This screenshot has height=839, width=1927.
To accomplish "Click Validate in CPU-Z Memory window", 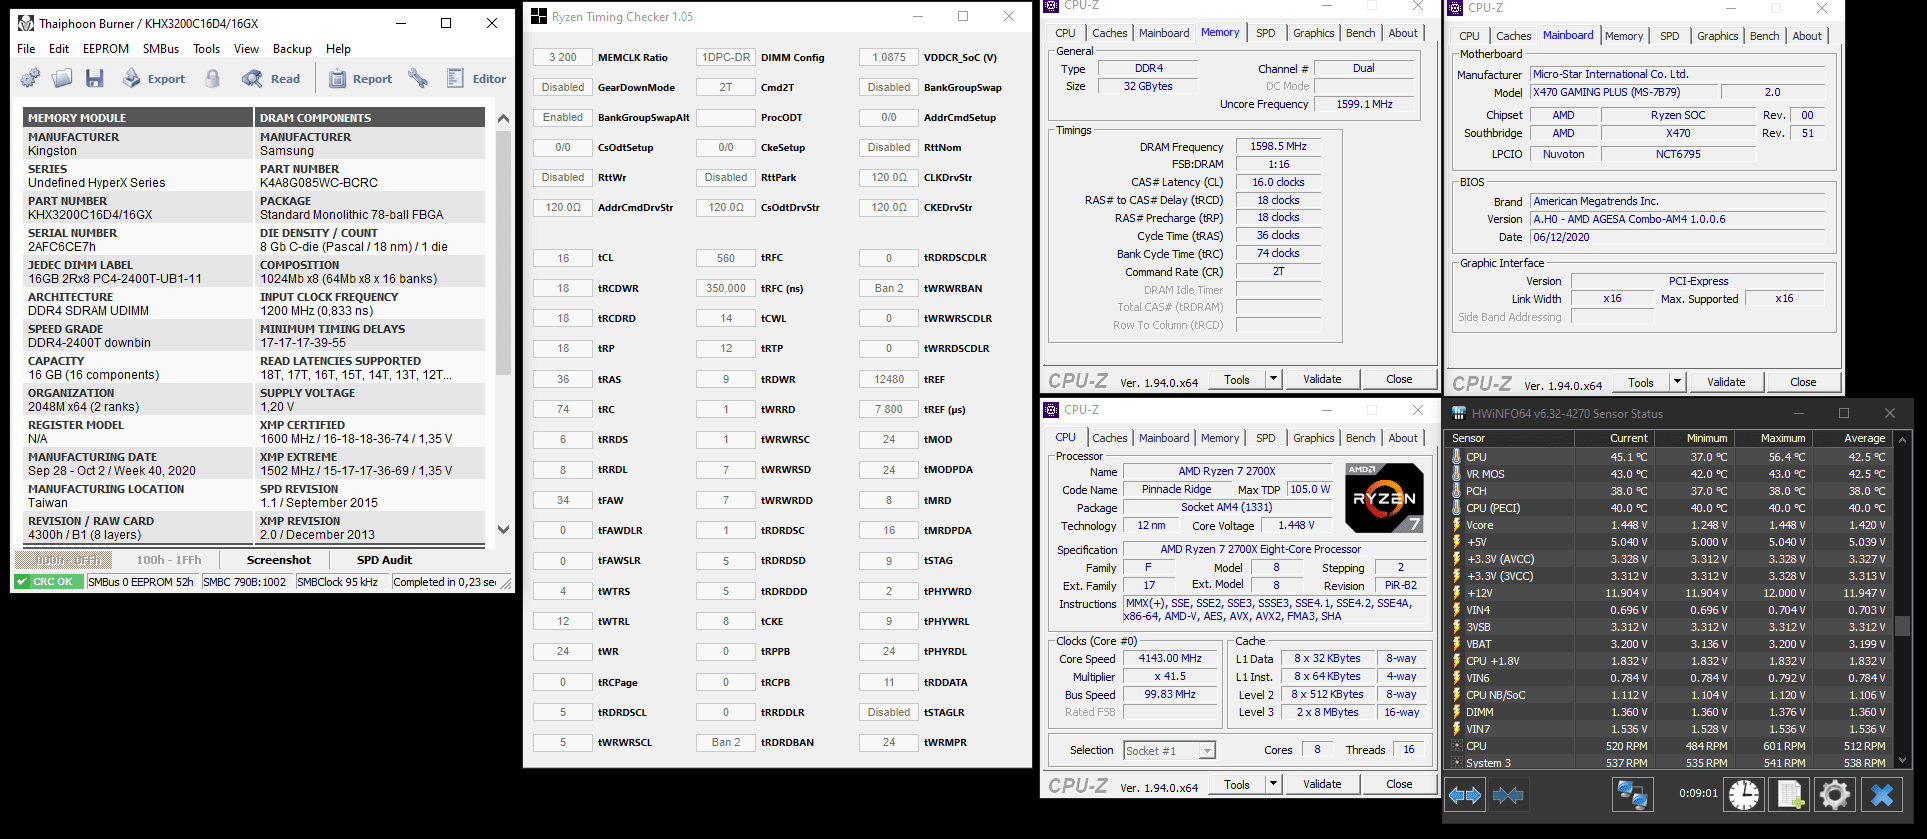I will (x=1322, y=379).
